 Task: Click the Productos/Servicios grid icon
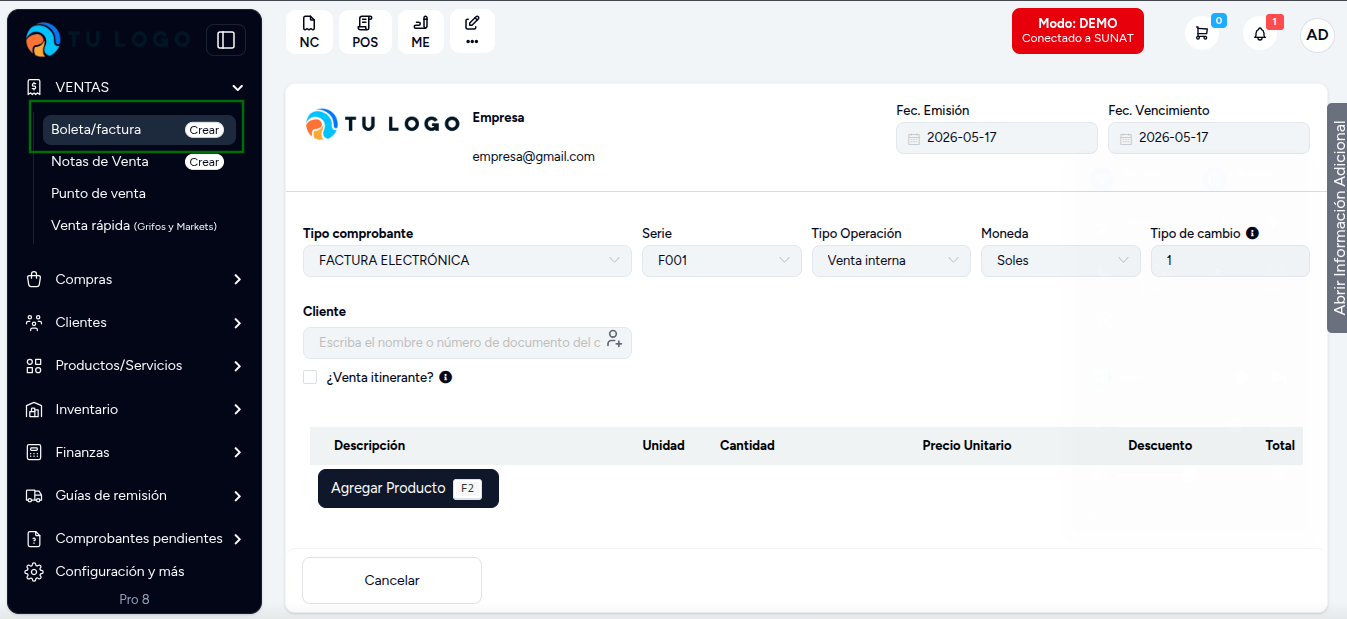click(34, 365)
